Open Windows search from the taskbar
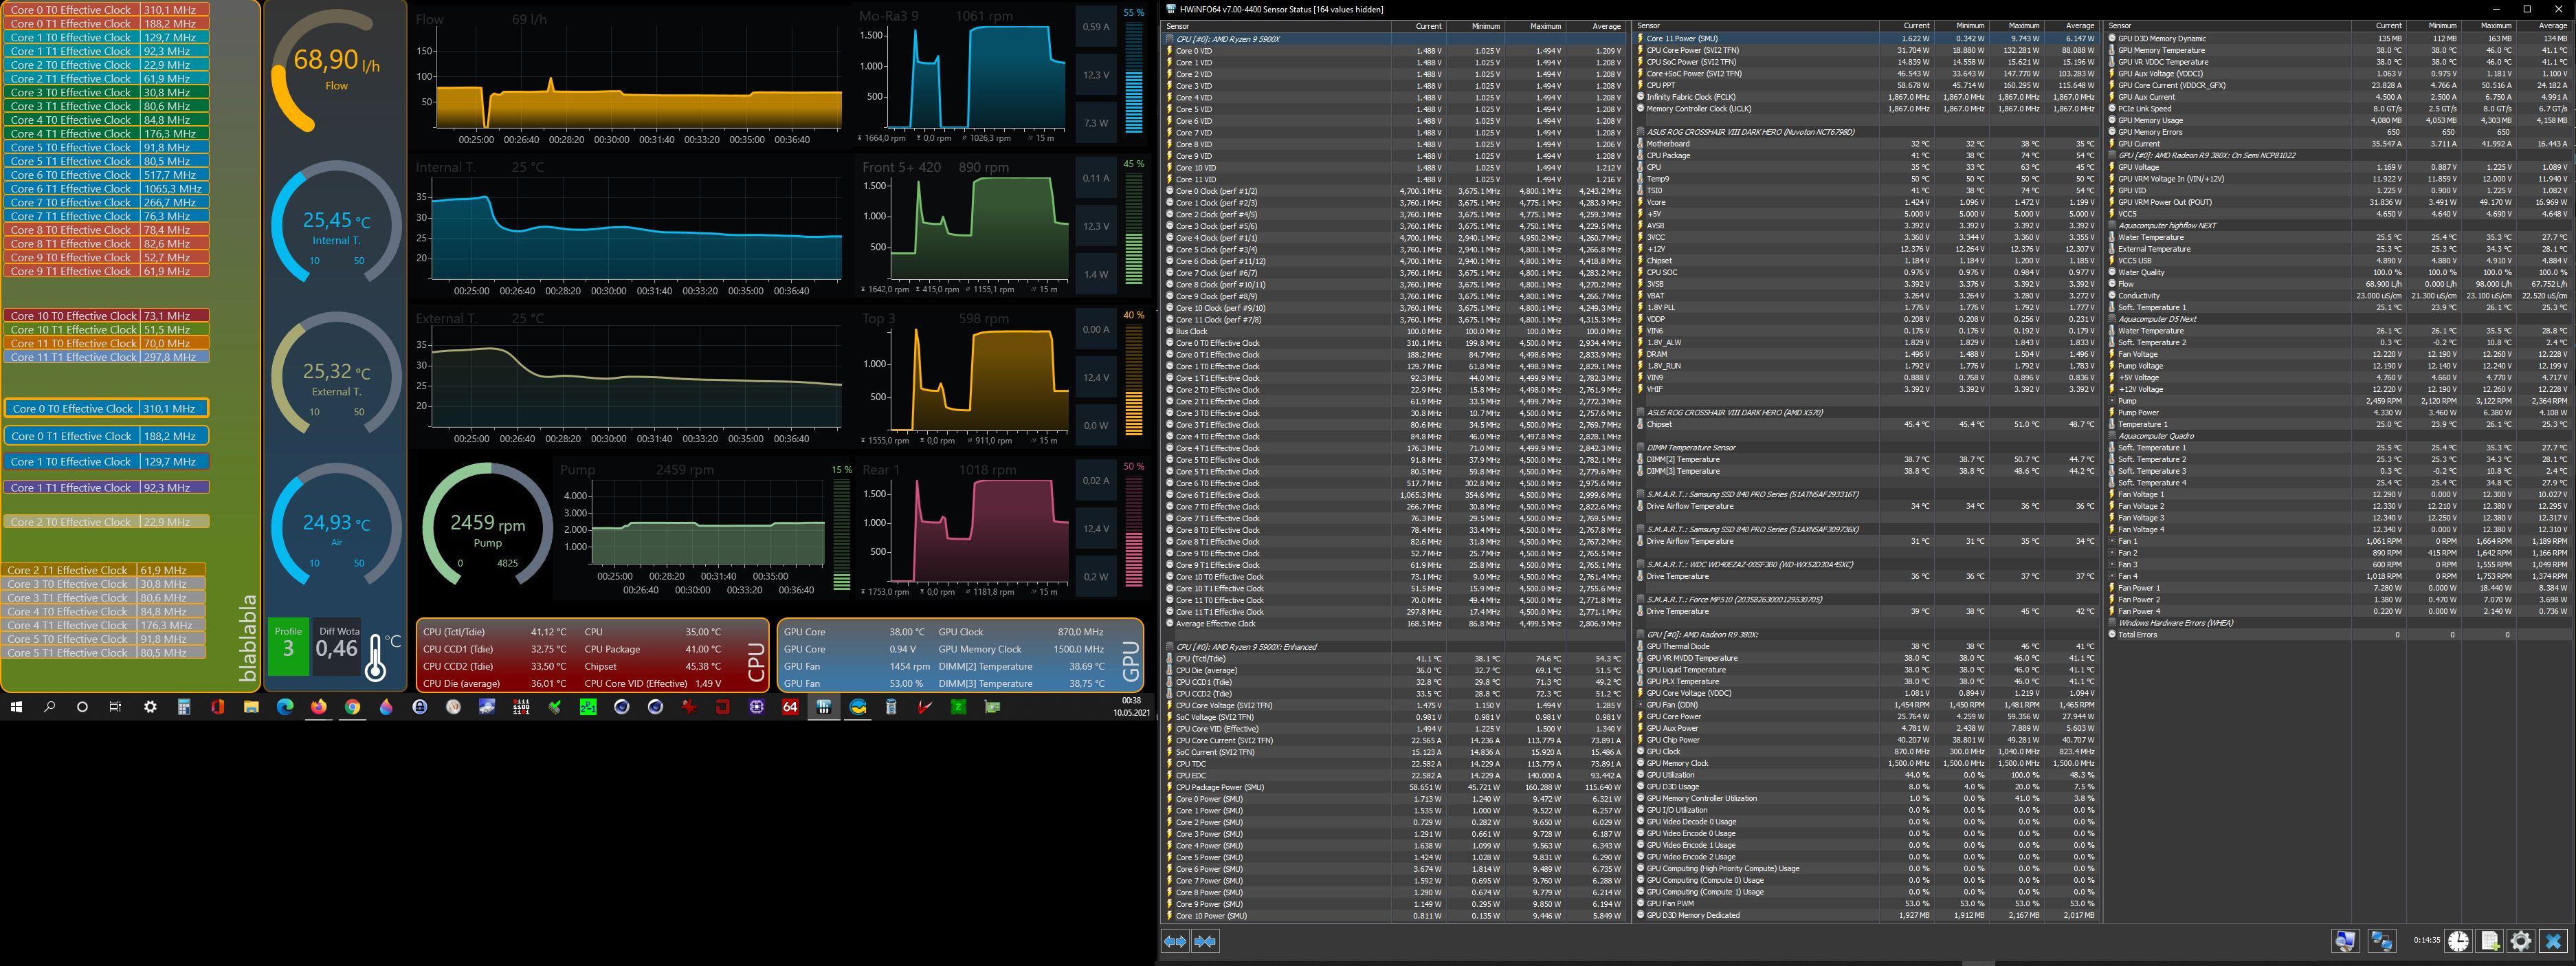Viewport: 2576px width, 966px height. point(49,707)
